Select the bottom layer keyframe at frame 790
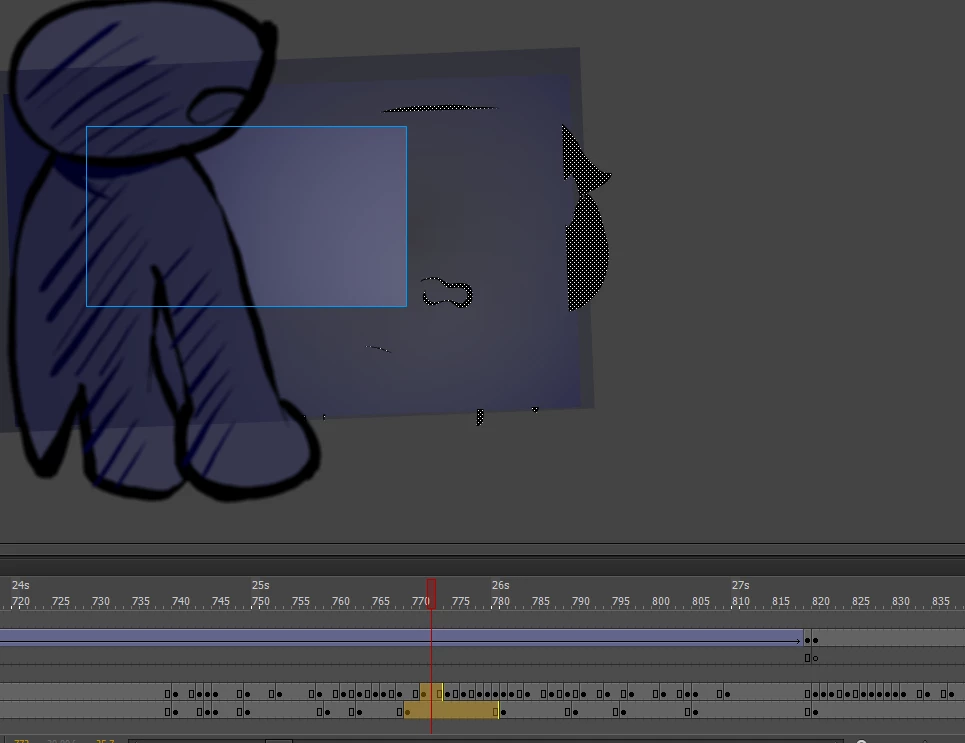965x743 pixels. (575, 712)
